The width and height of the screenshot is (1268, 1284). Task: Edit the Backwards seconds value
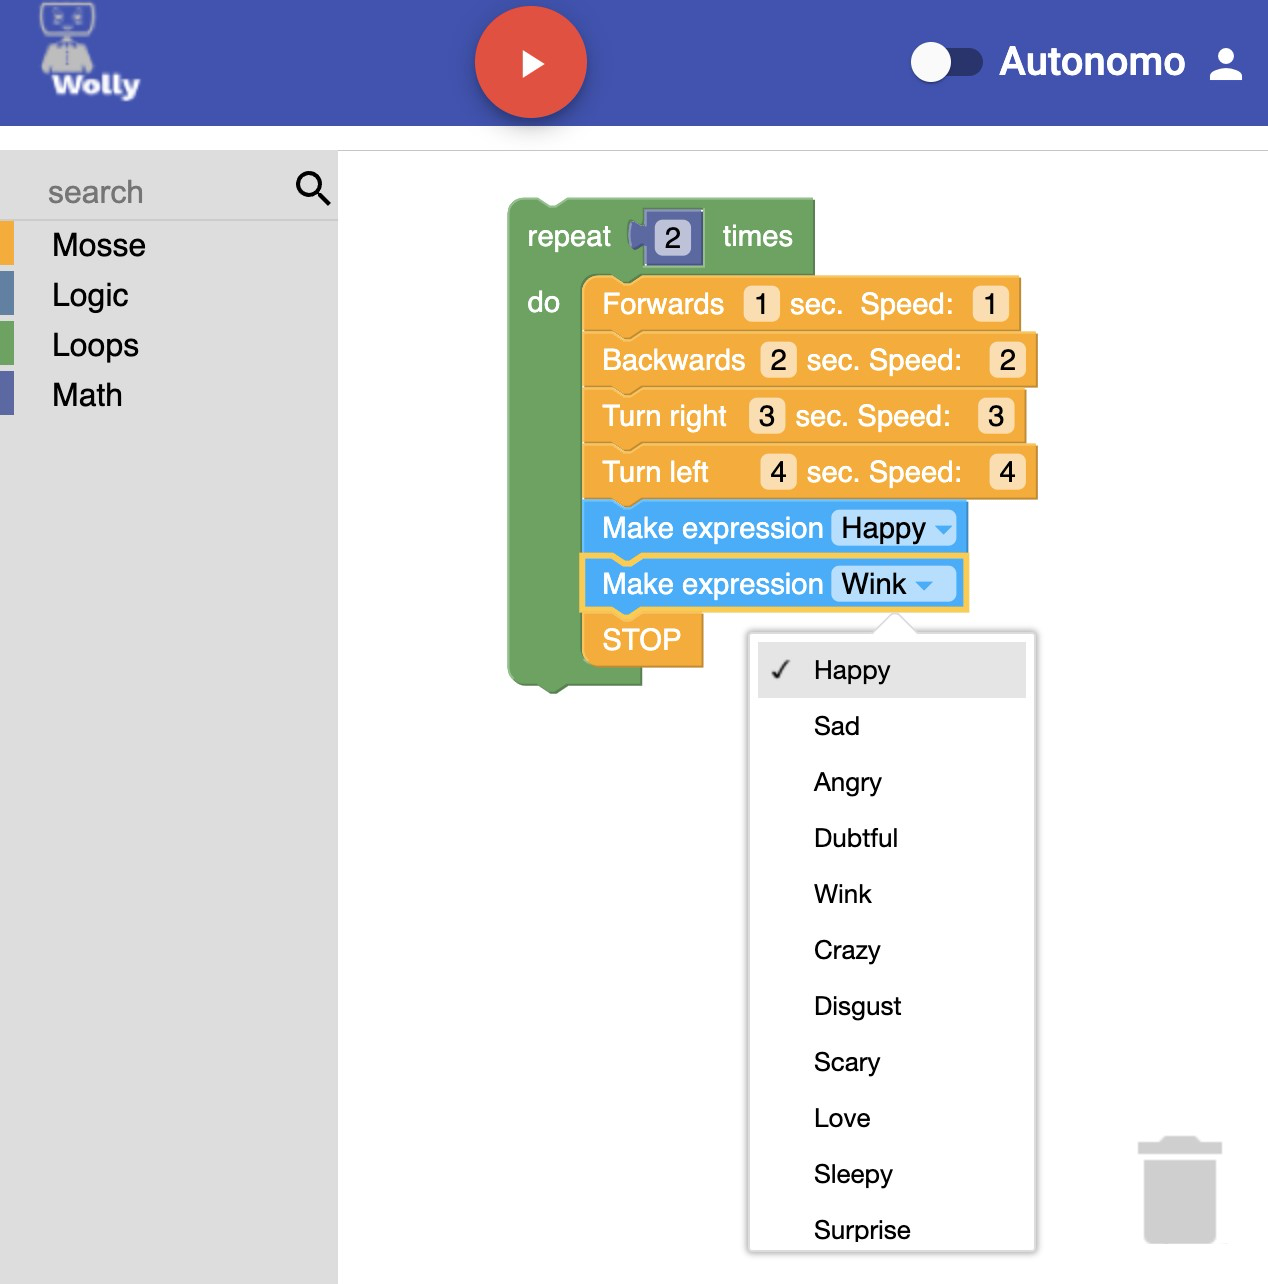(x=778, y=360)
